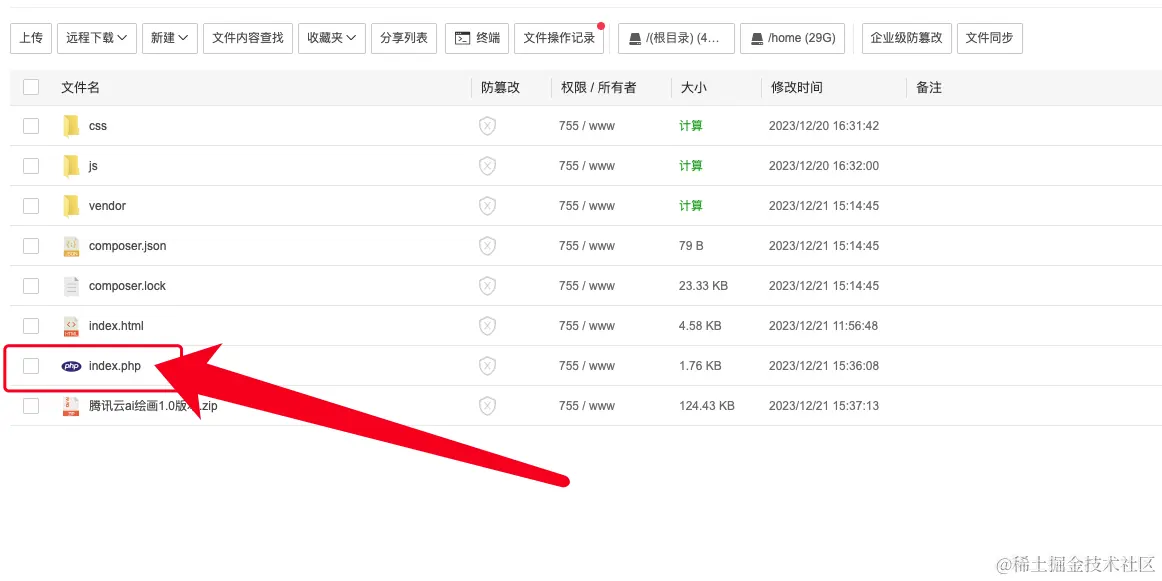Check the select-all checkbox in header
Screen dimensions: 1162x581
(31, 87)
